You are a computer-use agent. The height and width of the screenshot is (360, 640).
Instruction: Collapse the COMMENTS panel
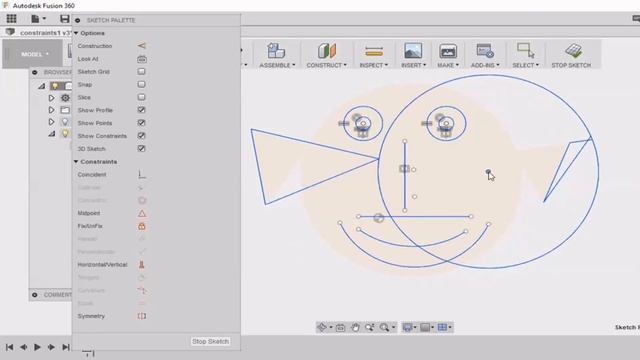coord(35,295)
